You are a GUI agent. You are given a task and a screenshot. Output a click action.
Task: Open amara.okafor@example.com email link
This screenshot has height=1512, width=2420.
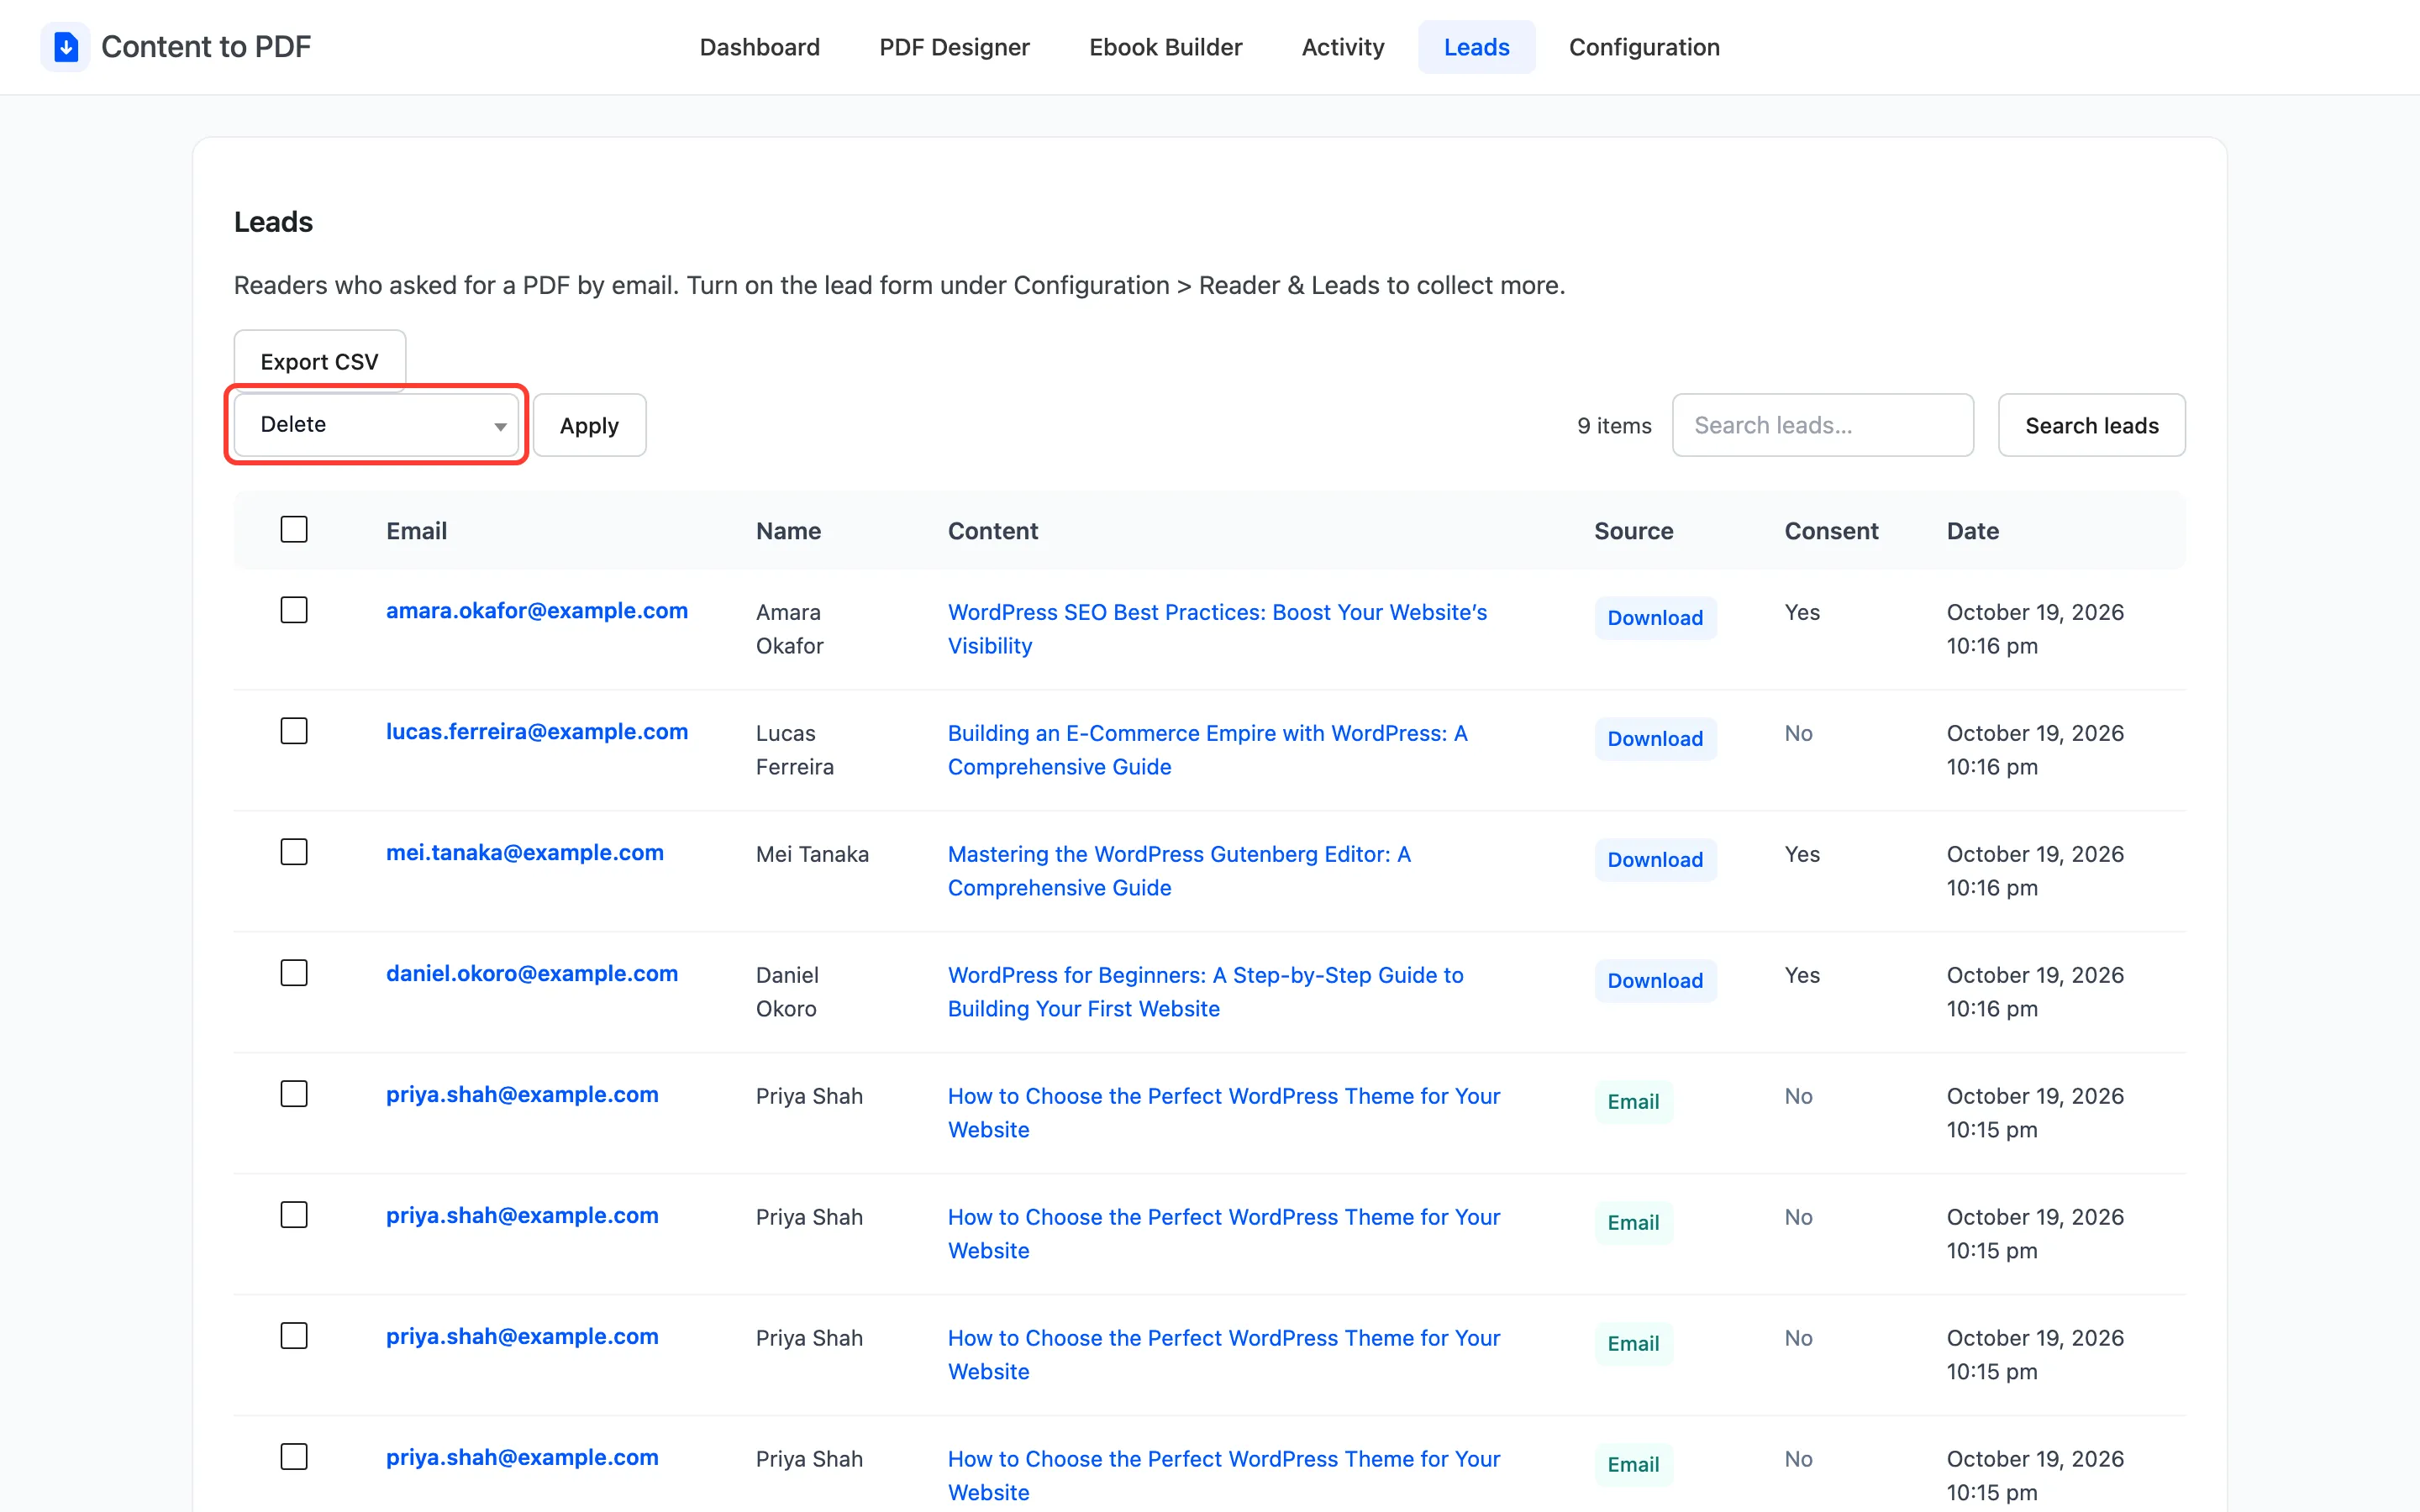click(537, 610)
